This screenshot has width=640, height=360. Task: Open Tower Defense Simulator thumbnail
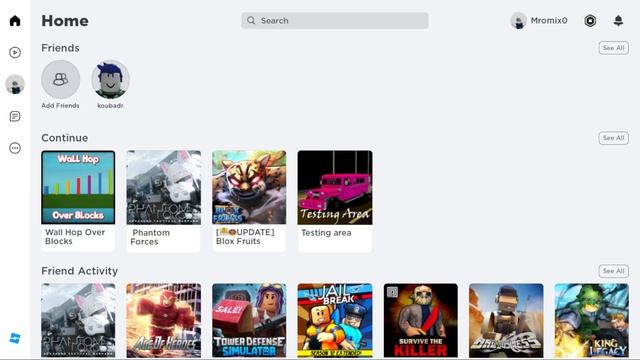coord(249,320)
